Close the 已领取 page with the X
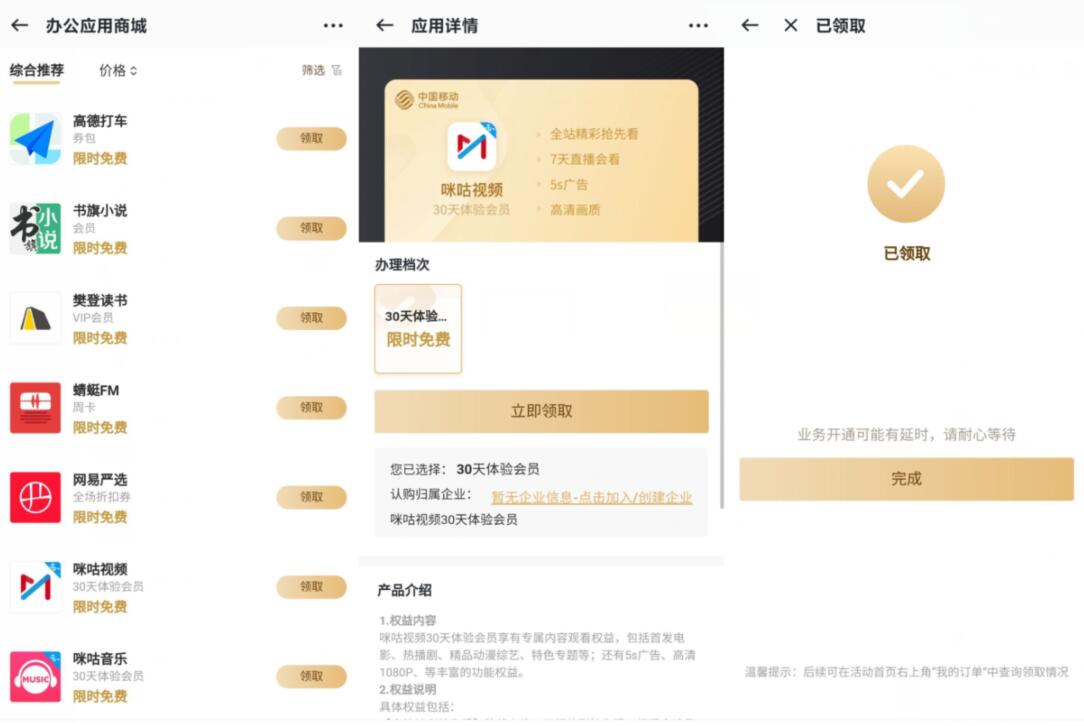Image resolution: width=1084 pixels, height=726 pixels. pos(791,26)
